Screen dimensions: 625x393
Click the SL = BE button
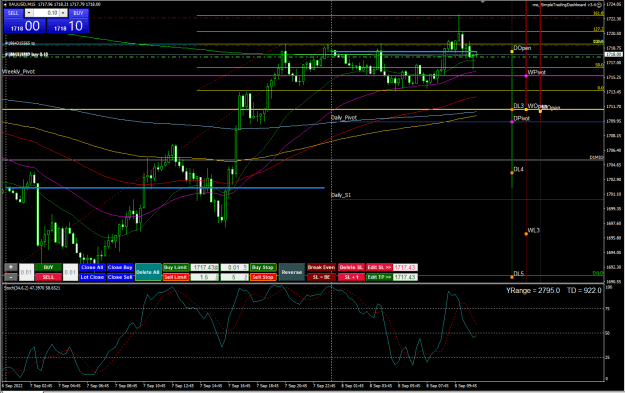coord(321,277)
